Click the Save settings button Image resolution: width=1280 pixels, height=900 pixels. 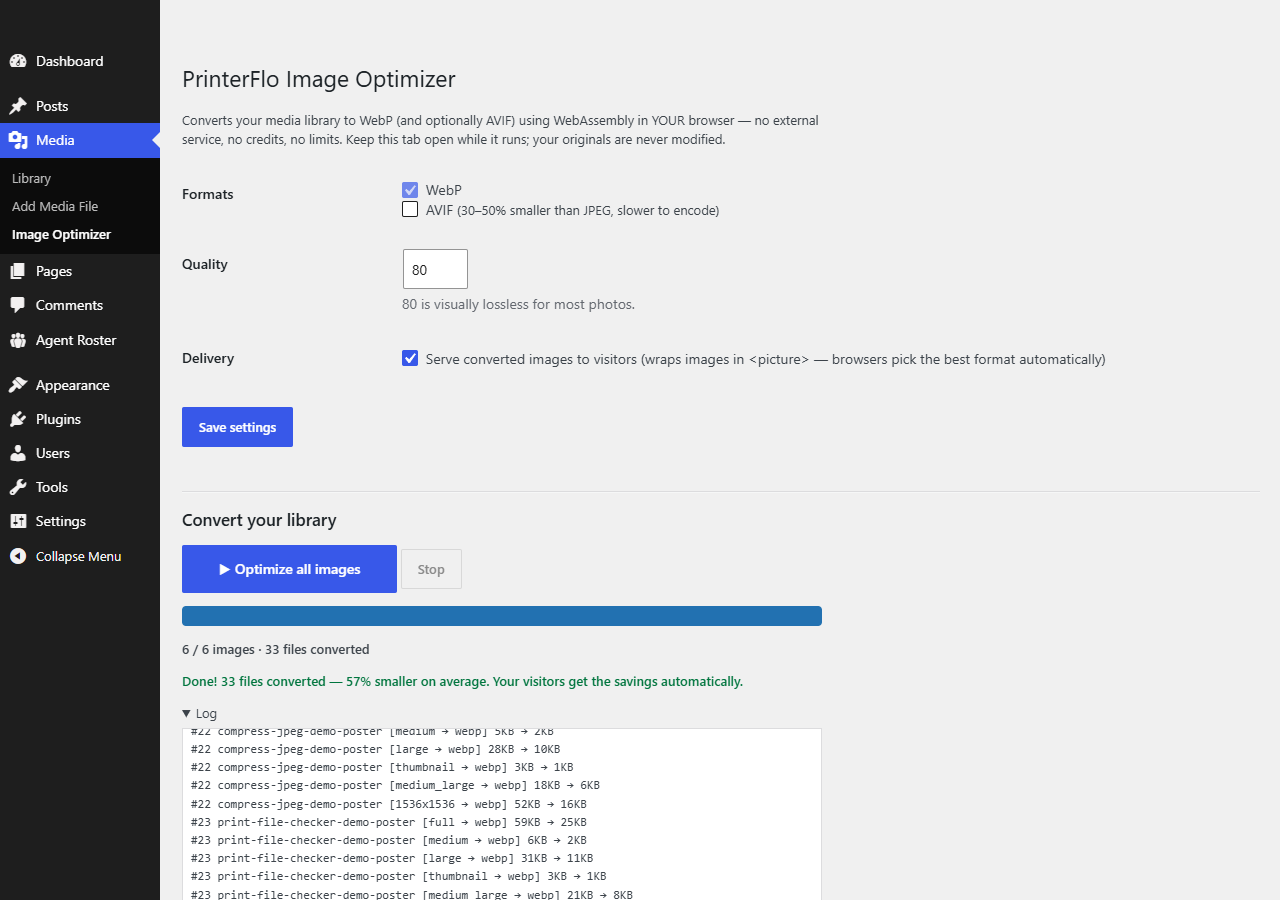coord(237,427)
